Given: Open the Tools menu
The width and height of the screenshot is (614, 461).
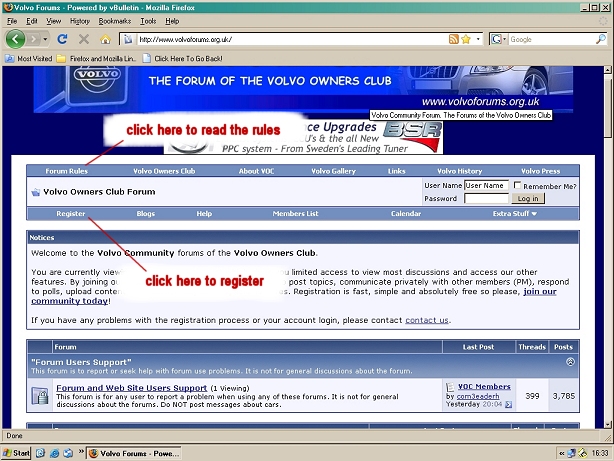Looking at the screenshot, I should pyautogui.click(x=148, y=21).
